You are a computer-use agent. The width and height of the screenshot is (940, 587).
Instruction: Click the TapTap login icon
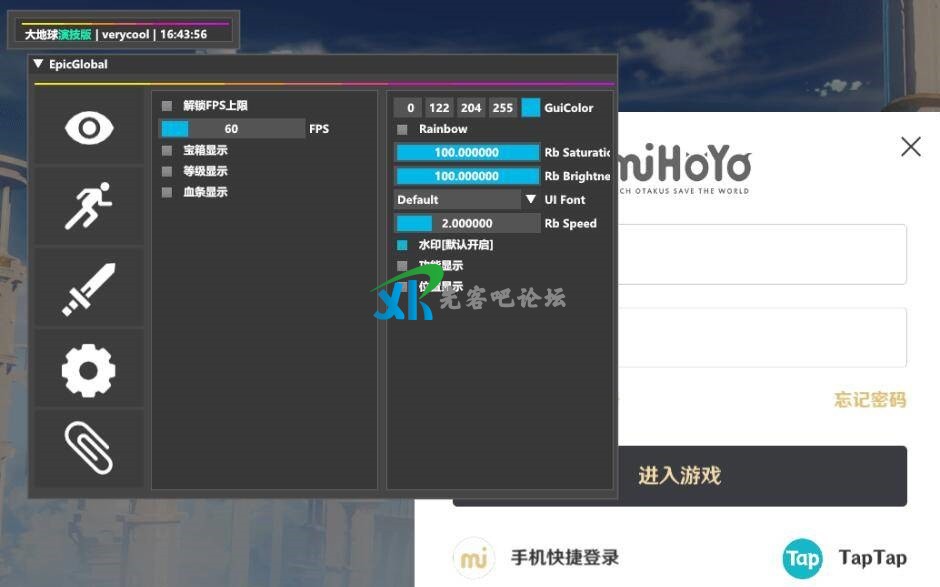click(802, 558)
